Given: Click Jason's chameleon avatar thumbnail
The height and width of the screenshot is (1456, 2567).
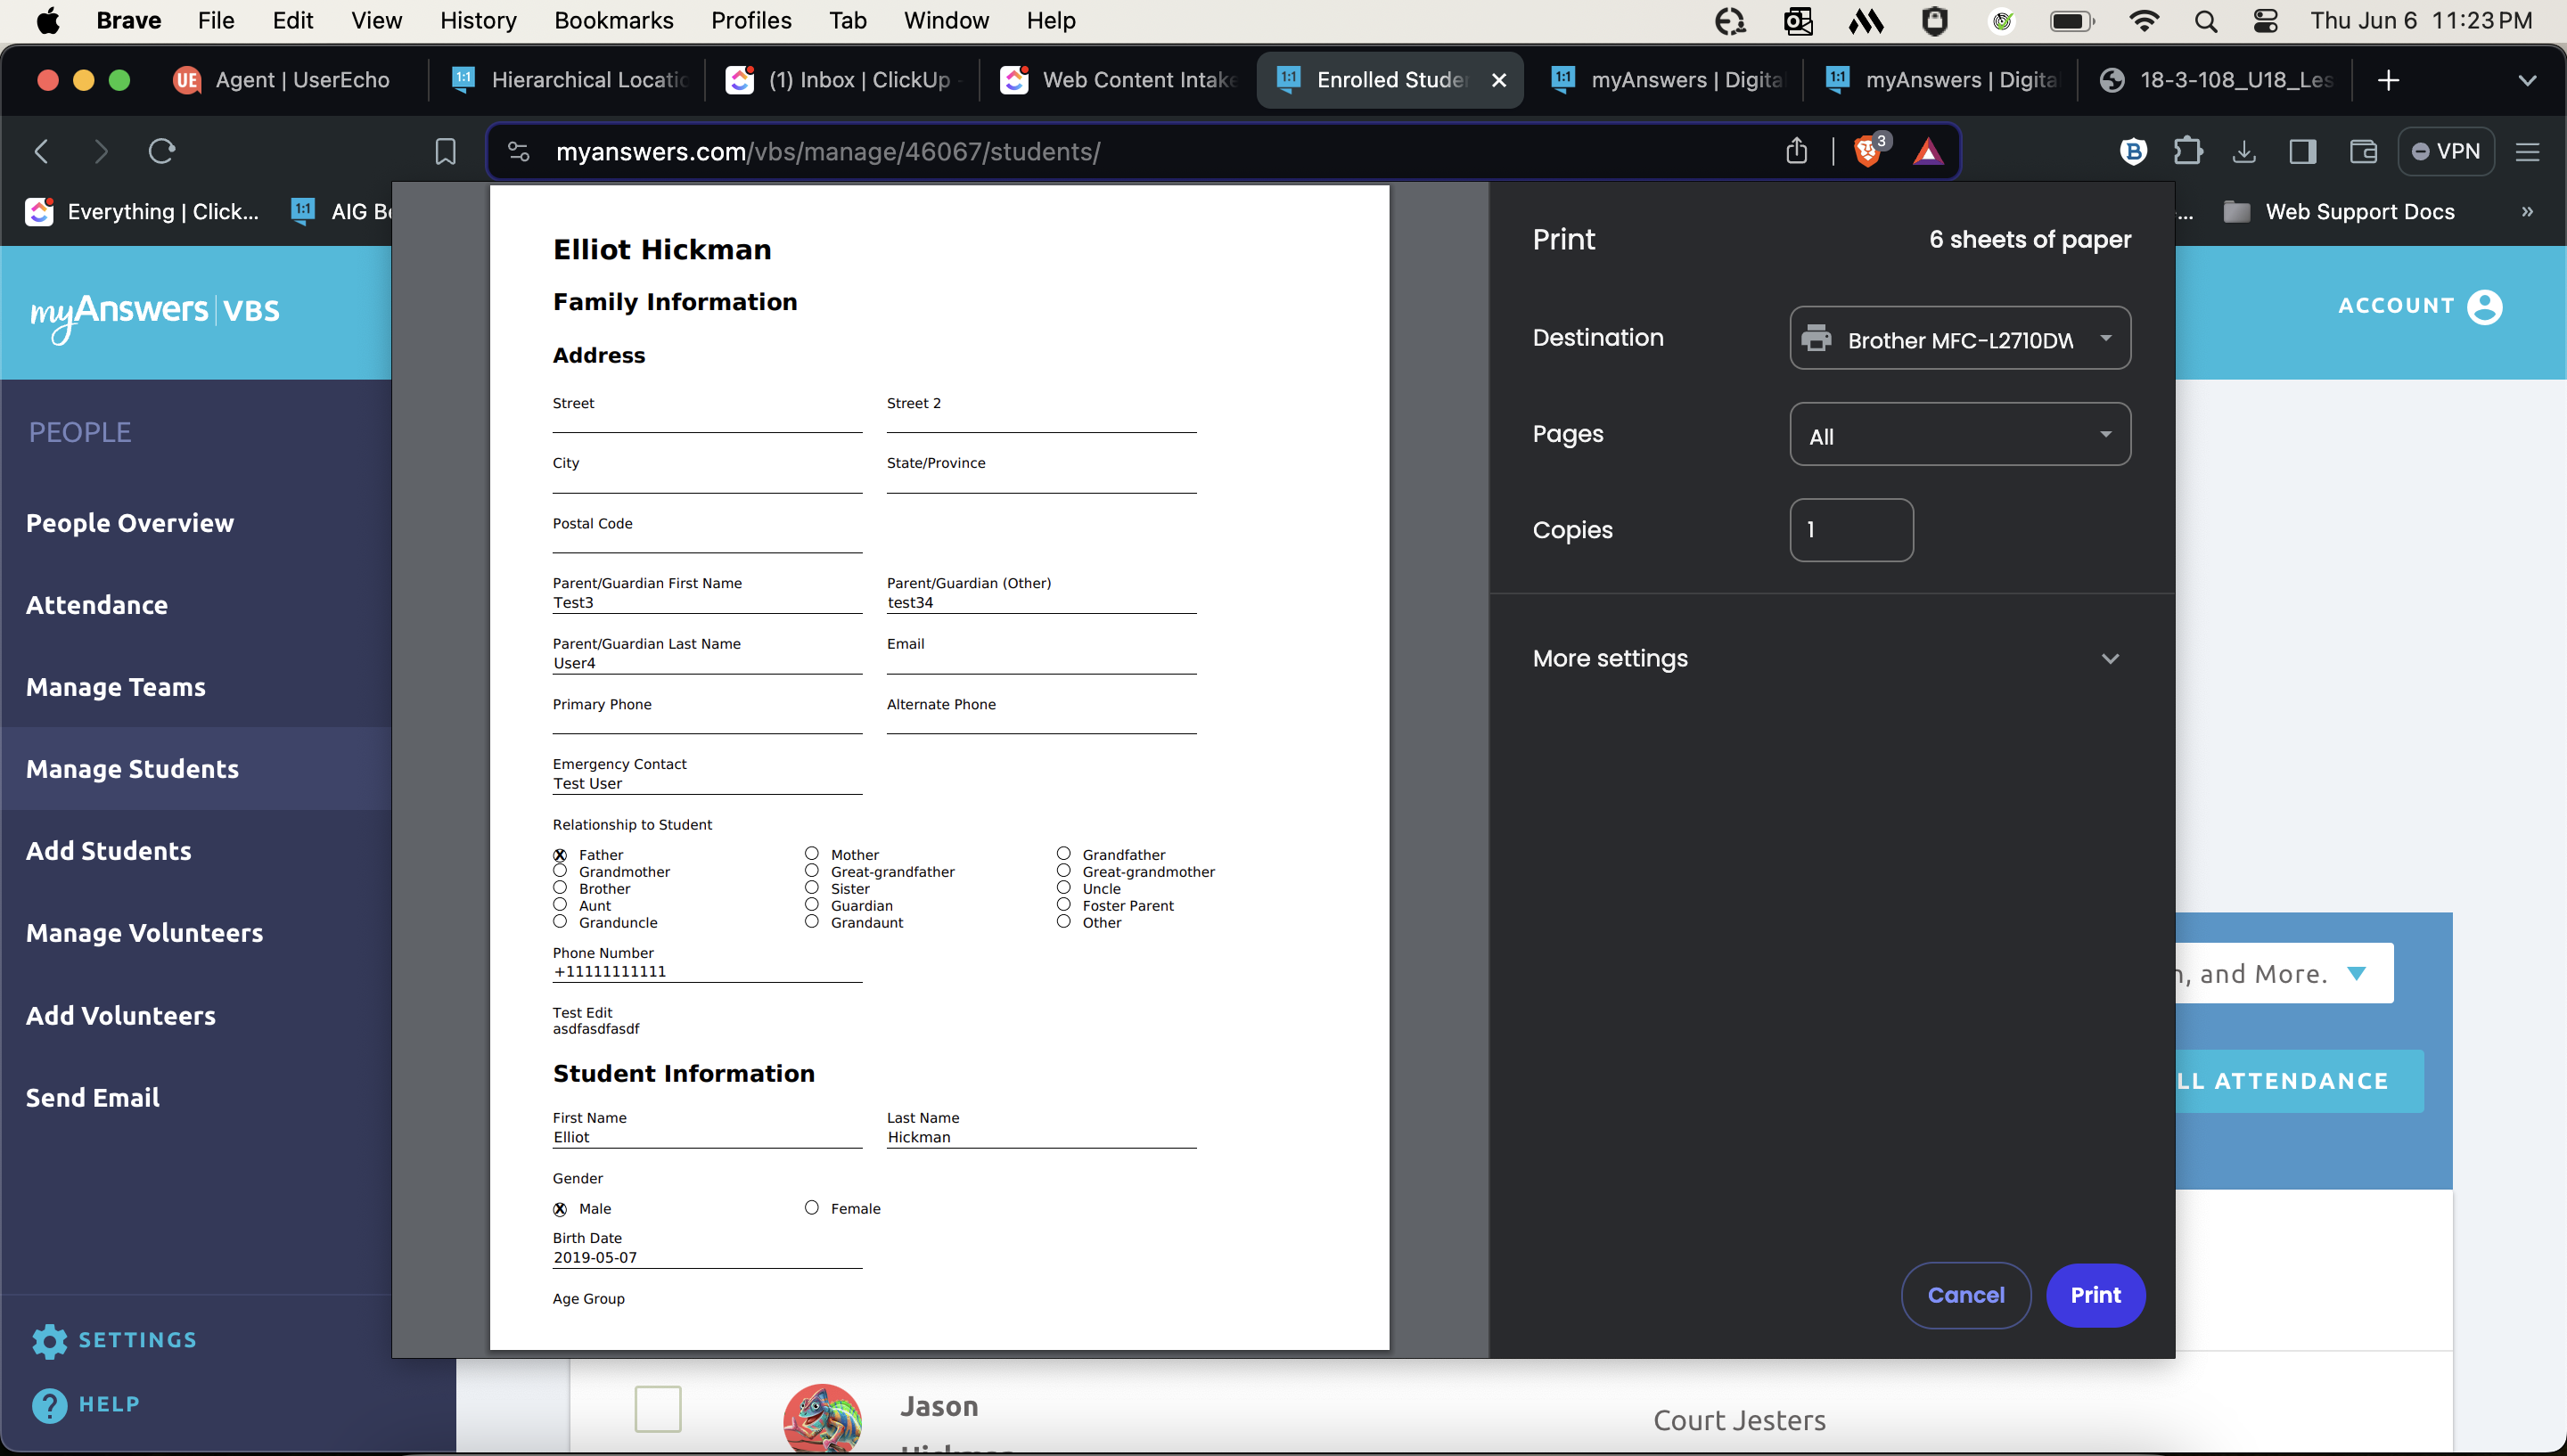Looking at the screenshot, I should point(822,1418).
